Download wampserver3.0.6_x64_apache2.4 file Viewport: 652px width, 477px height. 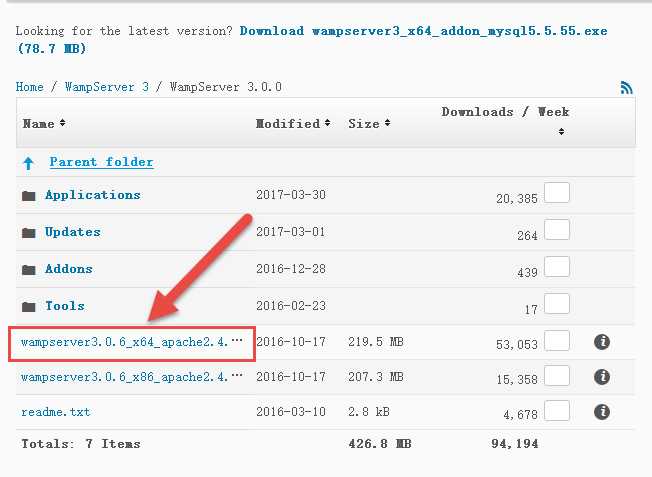[x=131, y=342]
